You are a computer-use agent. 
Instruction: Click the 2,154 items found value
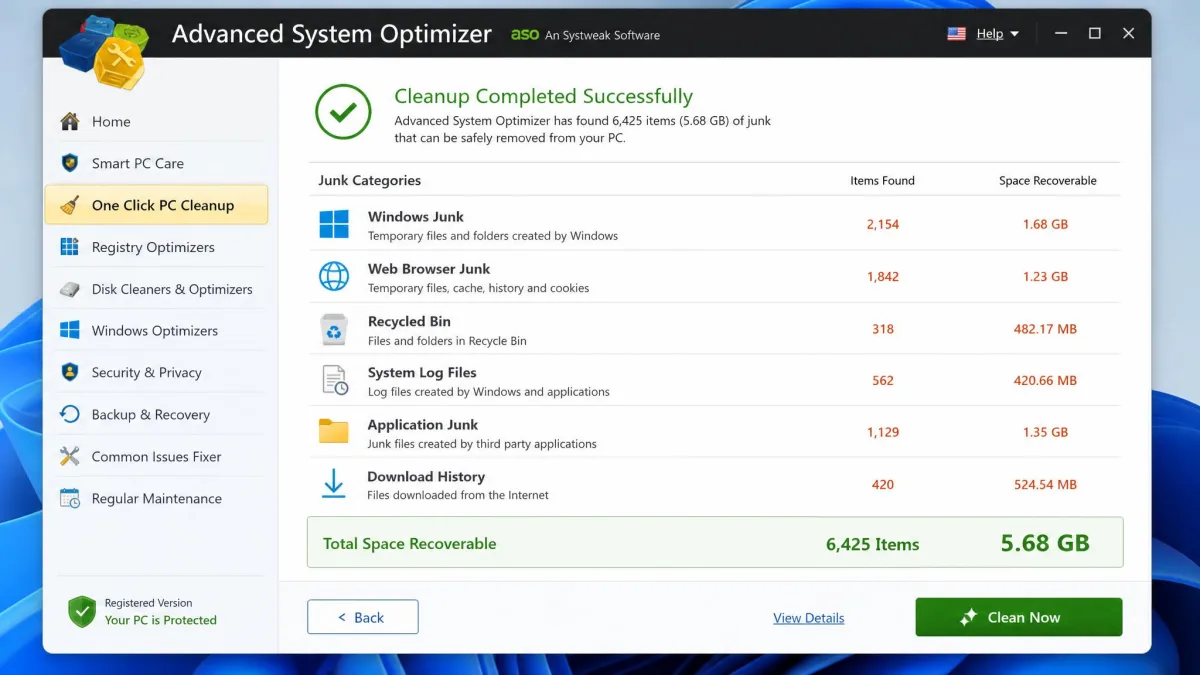(883, 225)
